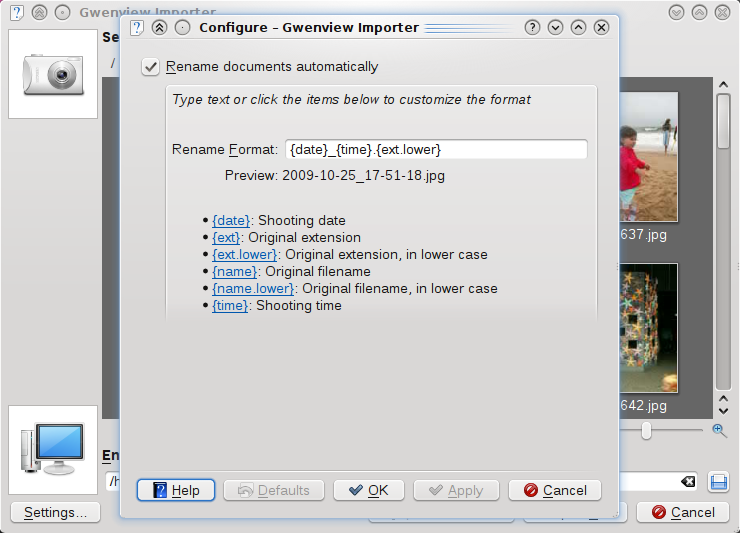
Task: Close the Gwenview Importer main window
Action: point(722,12)
